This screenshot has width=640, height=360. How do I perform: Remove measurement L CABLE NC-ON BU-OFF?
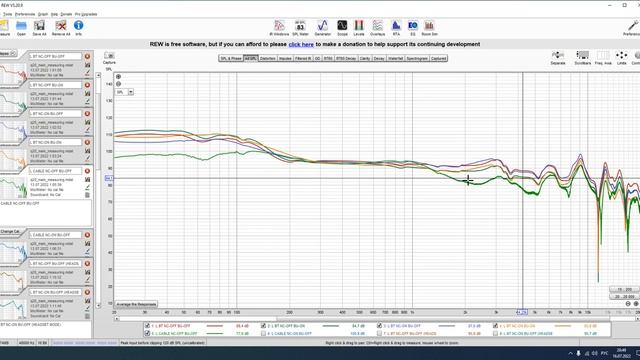coord(87,235)
